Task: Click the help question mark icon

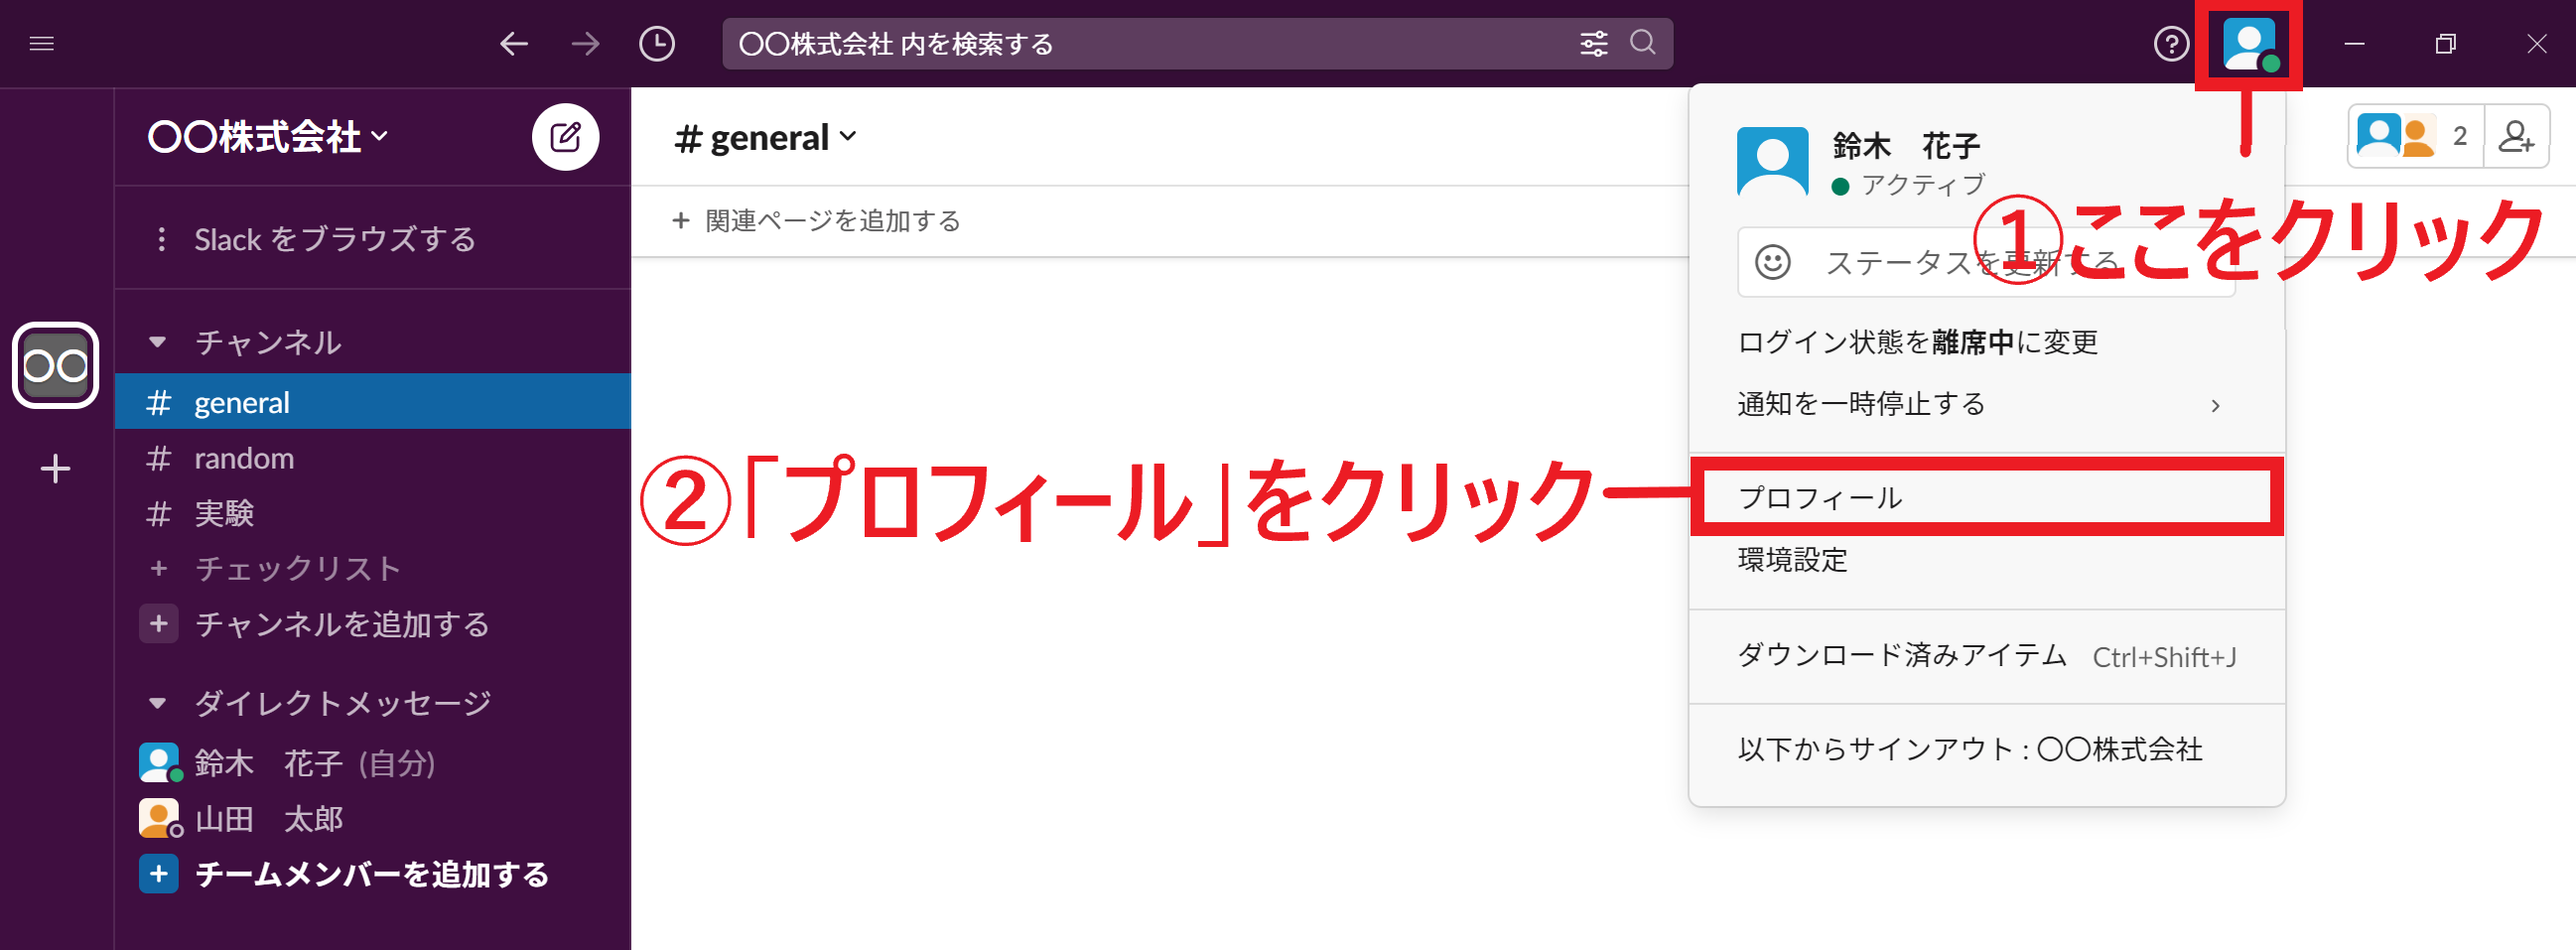Action: tap(2171, 44)
